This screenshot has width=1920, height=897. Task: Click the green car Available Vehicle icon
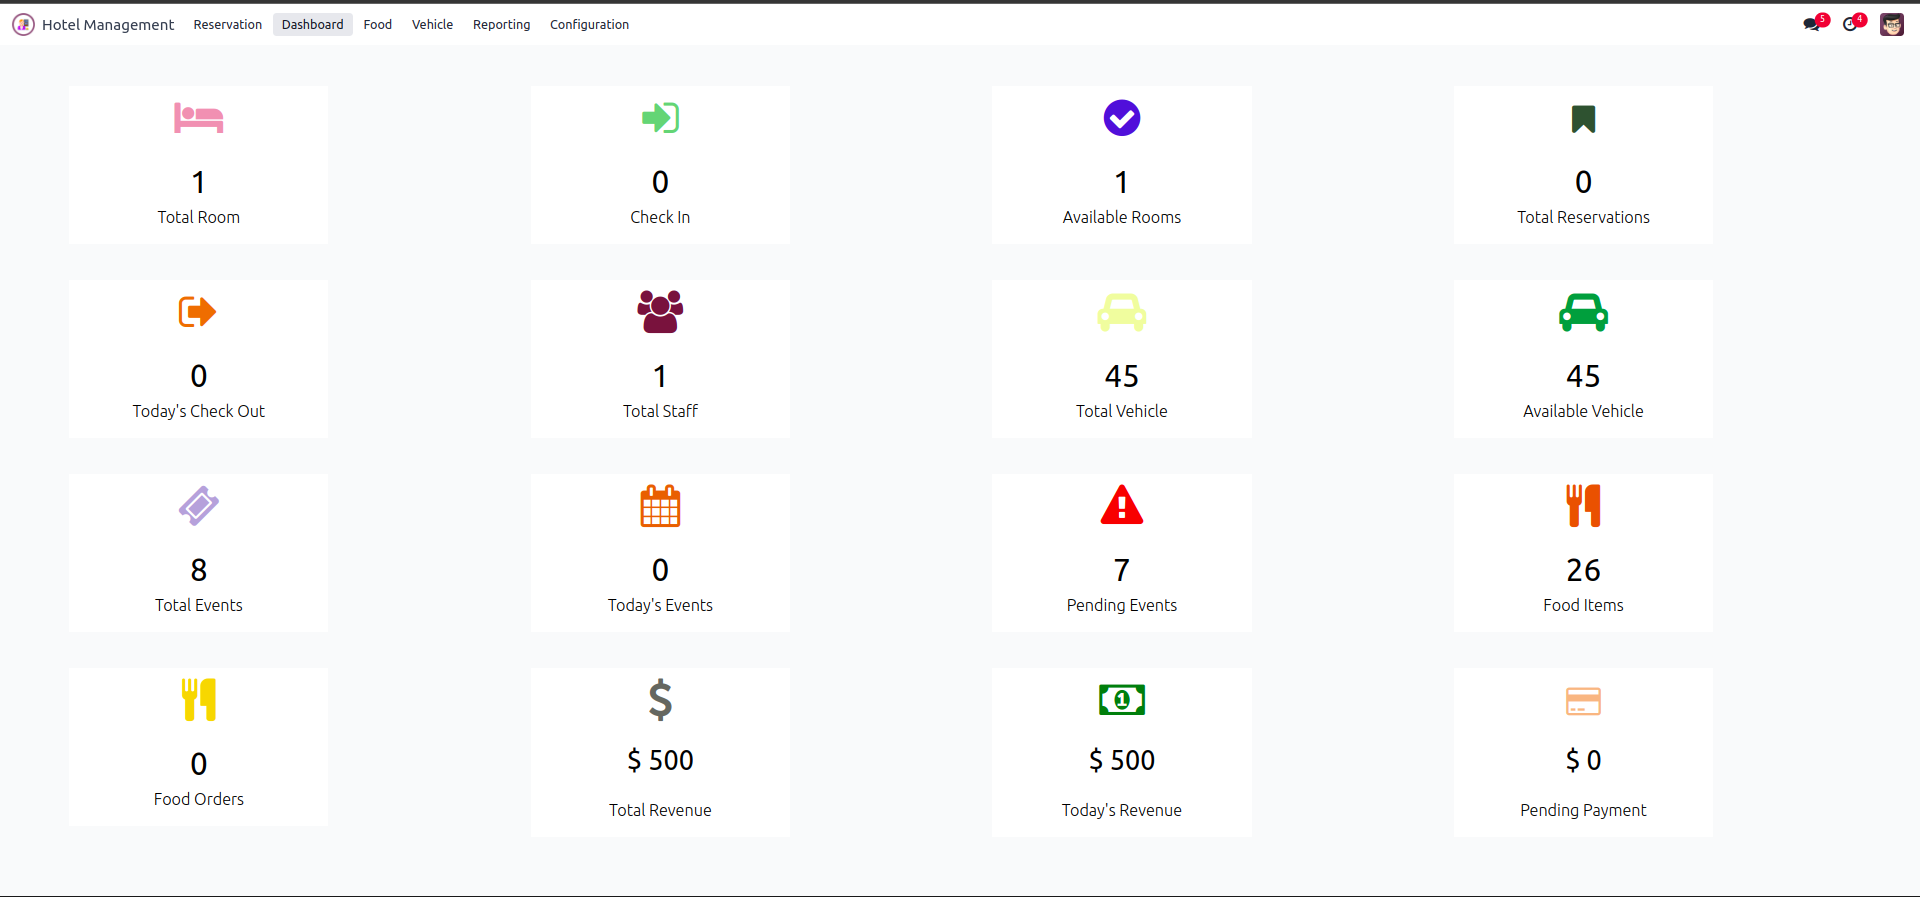pos(1583,313)
